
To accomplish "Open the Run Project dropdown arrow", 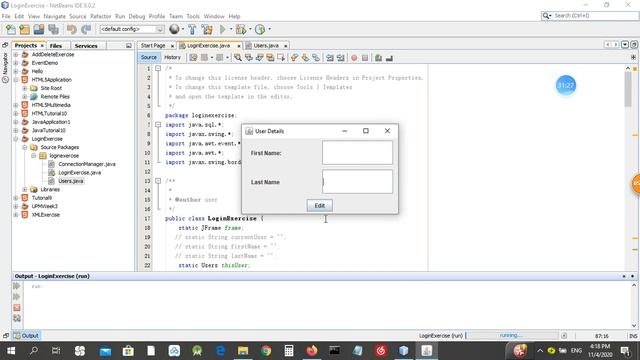I will 231,29.
